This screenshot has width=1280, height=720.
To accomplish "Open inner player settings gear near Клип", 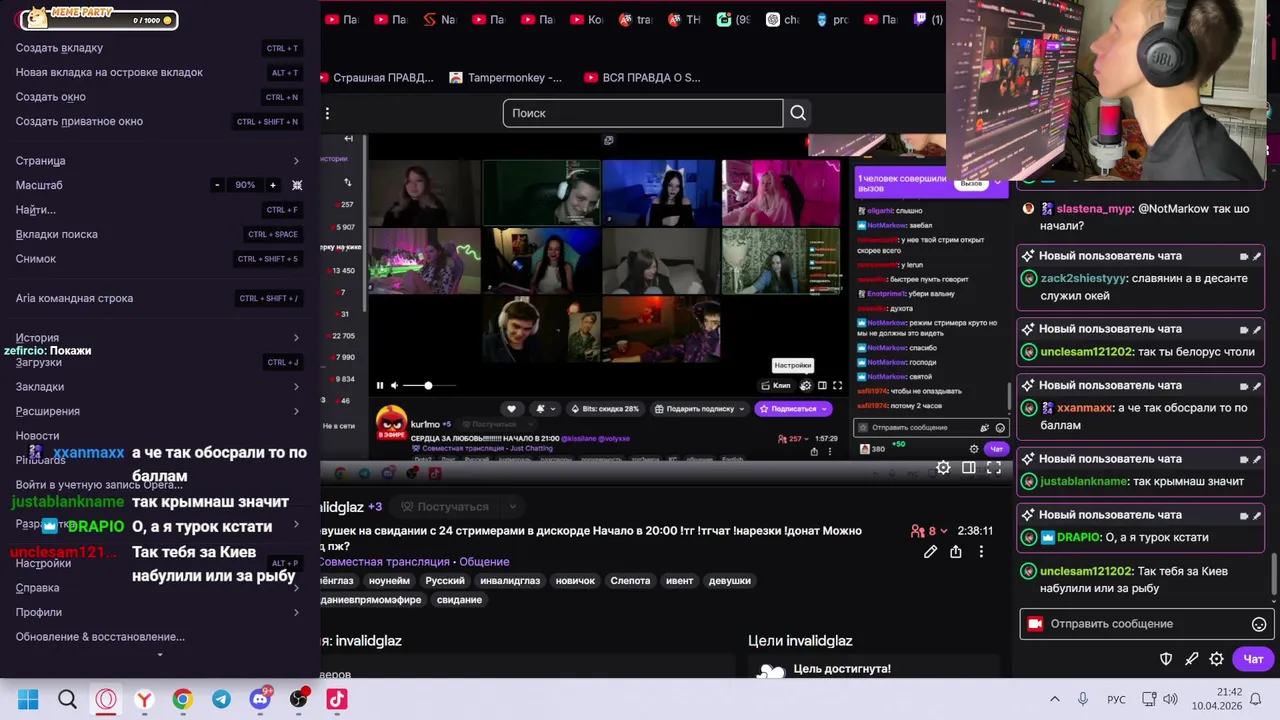I will click(x=805, y=385).
